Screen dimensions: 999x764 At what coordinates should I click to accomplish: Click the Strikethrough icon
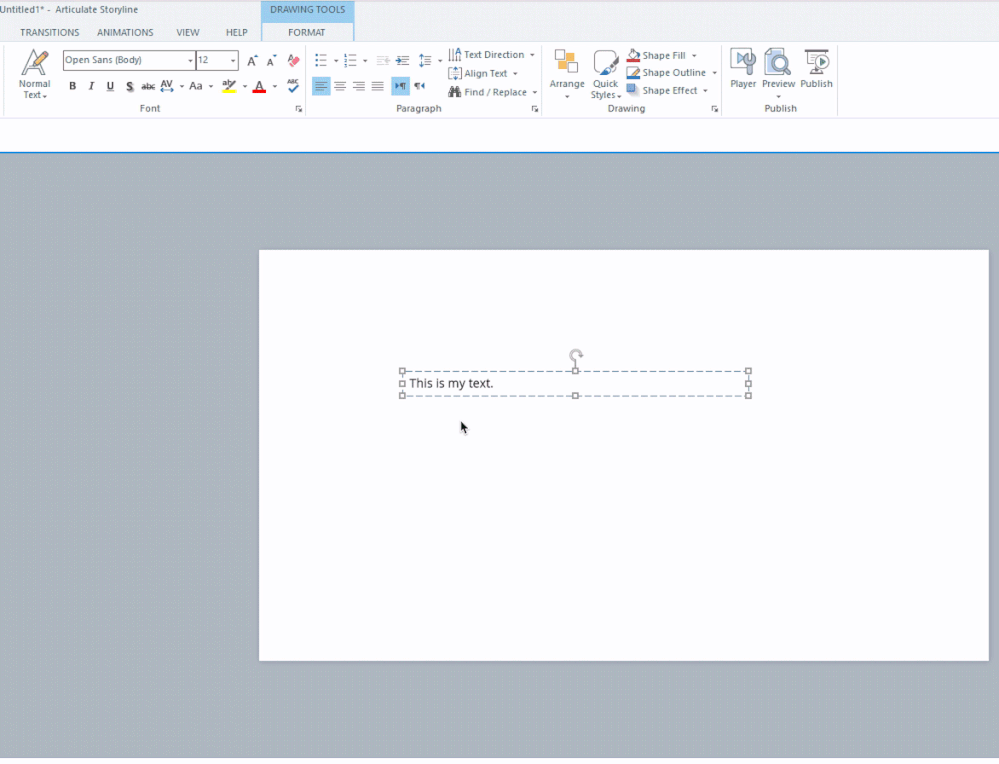point(148,87)
